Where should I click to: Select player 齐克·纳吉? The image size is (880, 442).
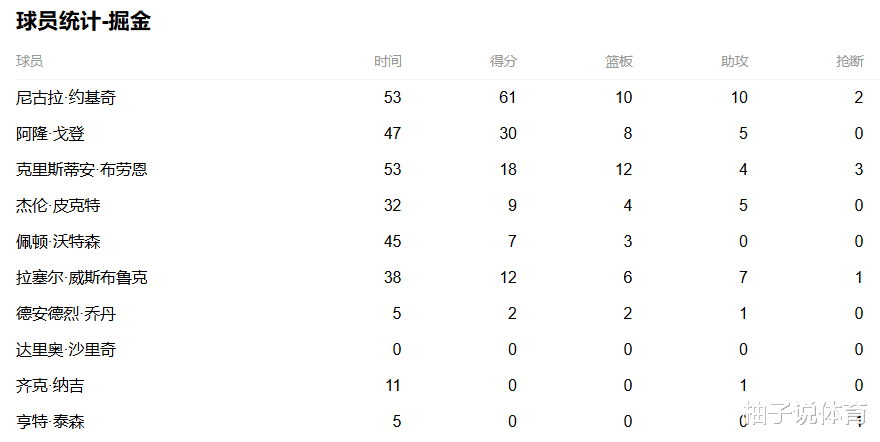(x=51, y=386)
